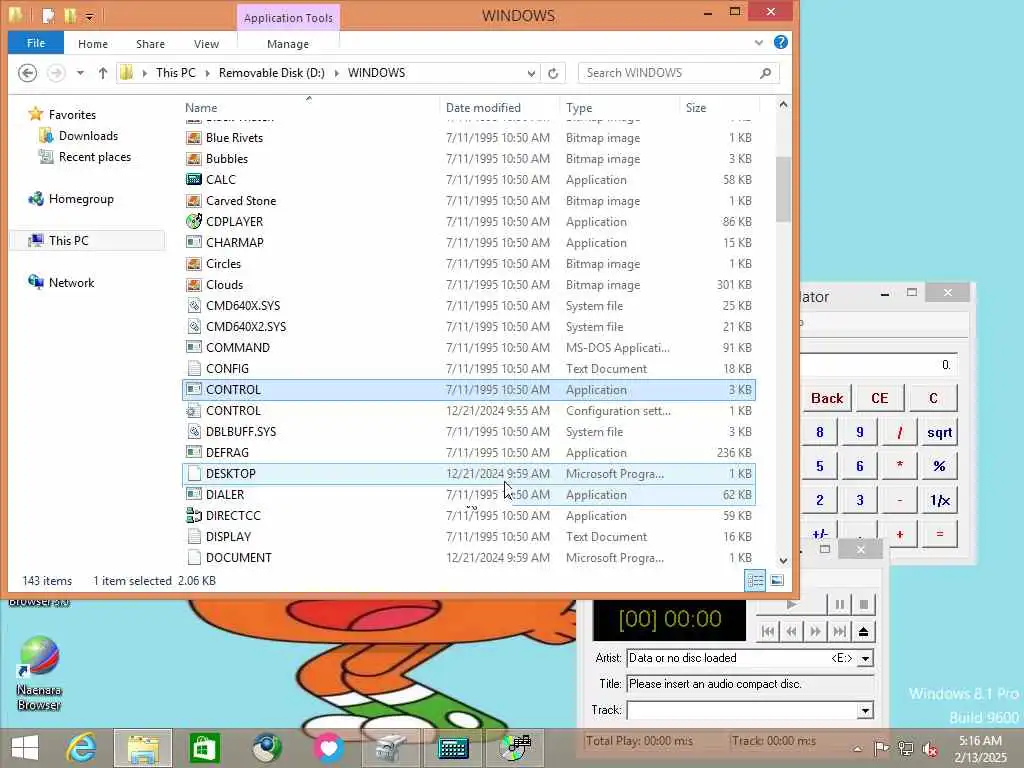The height and width of the screenshot is (768, 1024).
Task: Open the File menu tab
Action: coord(36,43)
